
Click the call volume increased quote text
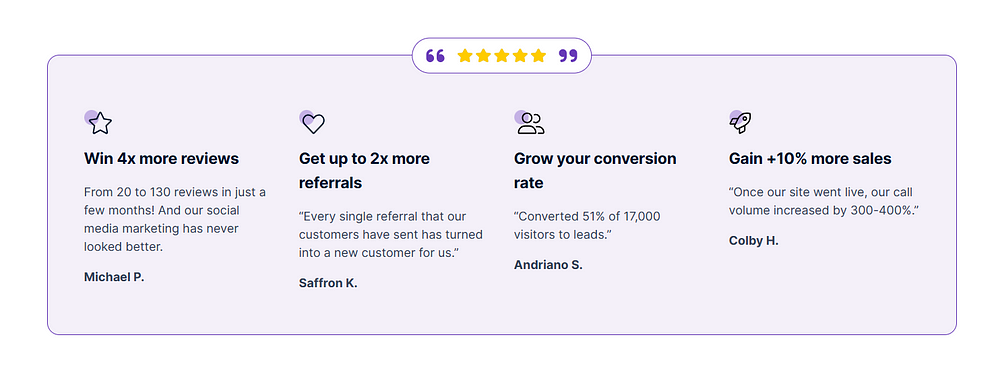pyautogui.click(x=824, y=201)
